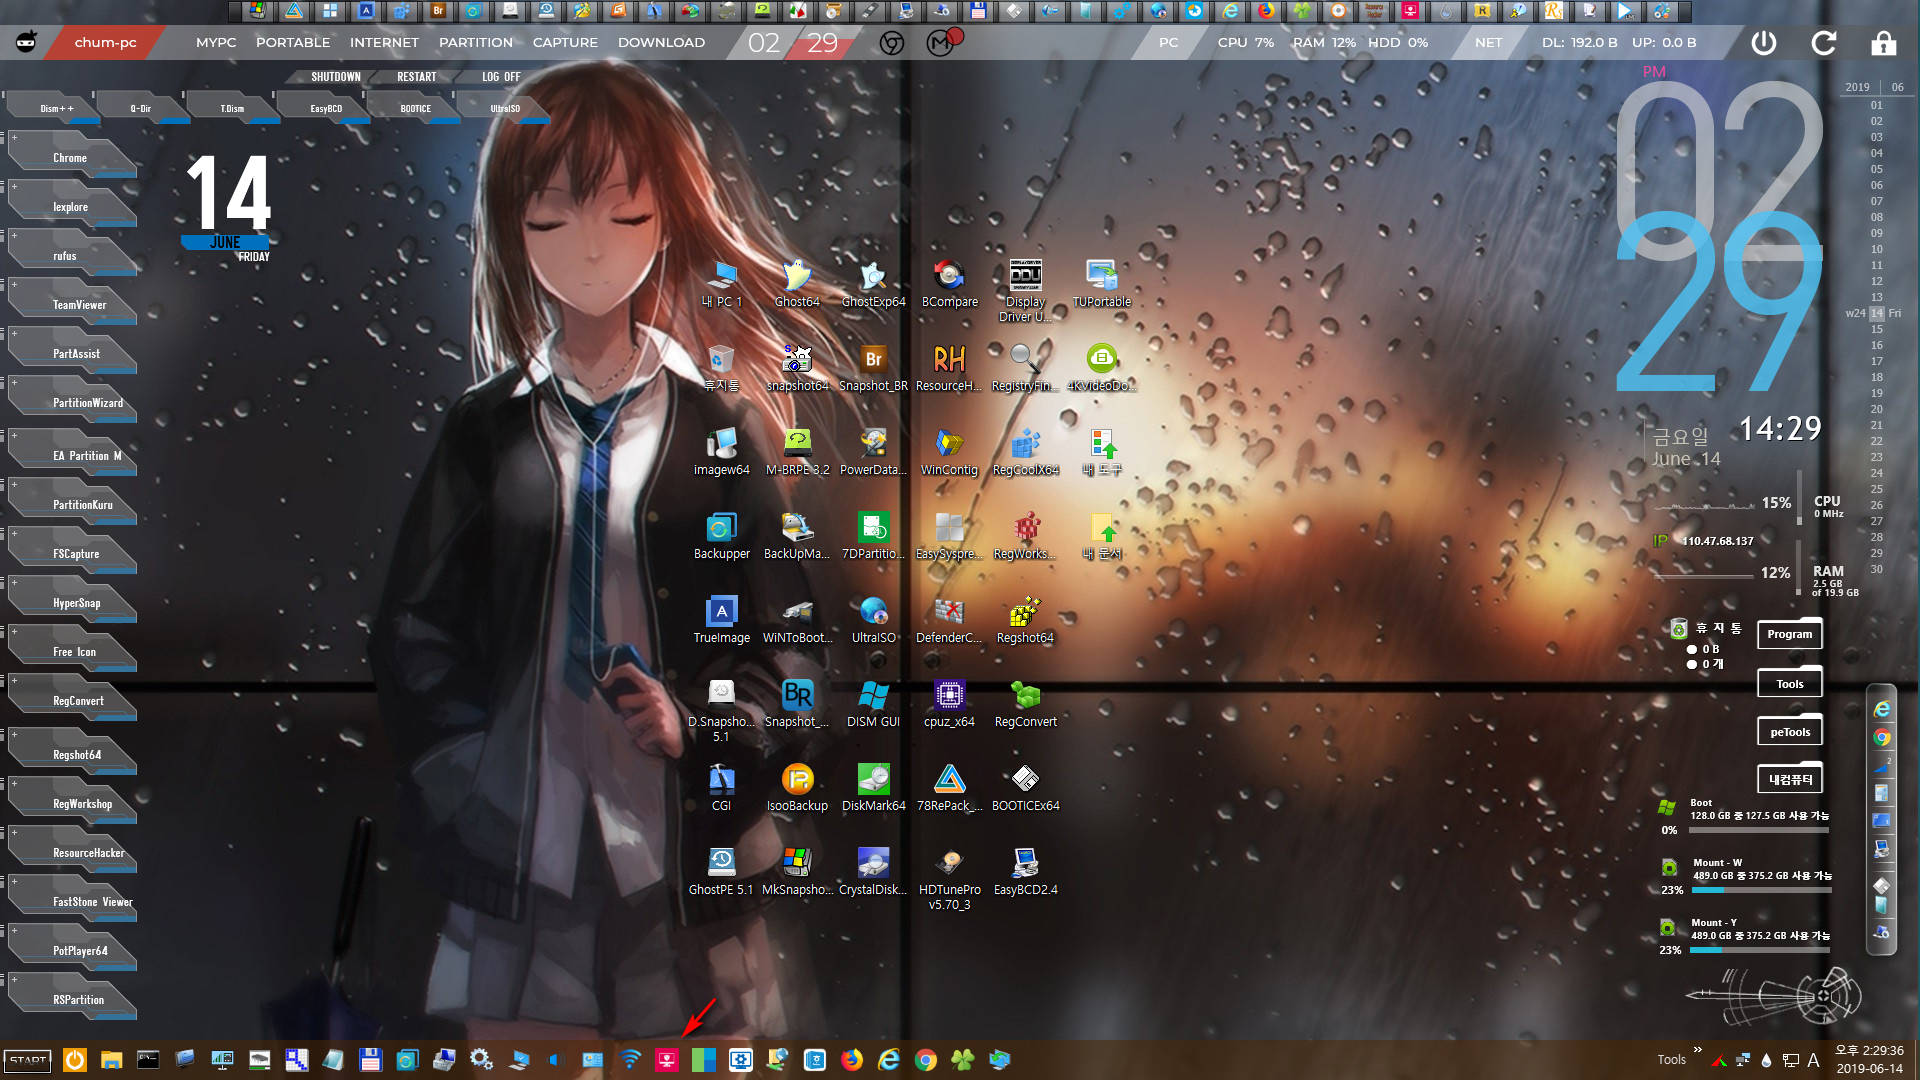The image size is (1920, 1080).
Task: Open the CAPTURE menu
Action: click(565, 43)
